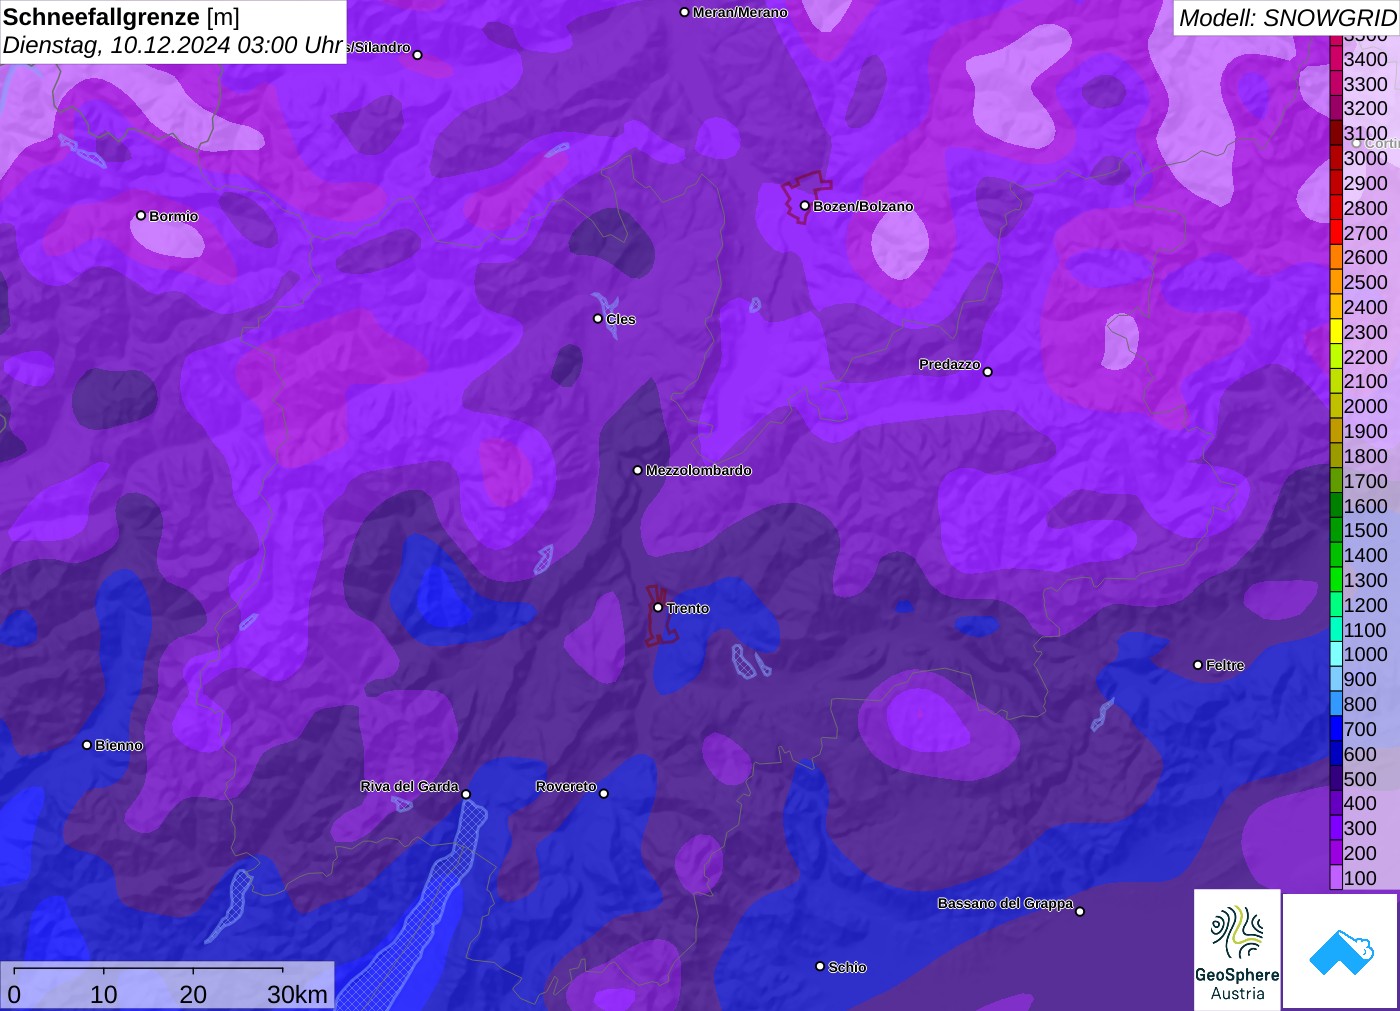This screenshot has height=1011, width=1400.
Task: Click the legend value 100
Action: pyautogui.click(x=1360, y=878)
